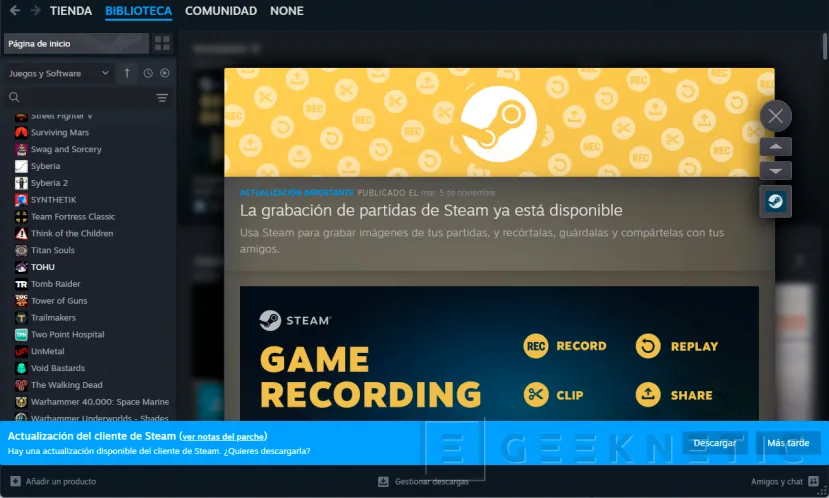Image resolution: width=829 pixels, height=498 pixels.
Task: Open Gestionar descargas
Action: pyautogui.click(x=423, y=482)
